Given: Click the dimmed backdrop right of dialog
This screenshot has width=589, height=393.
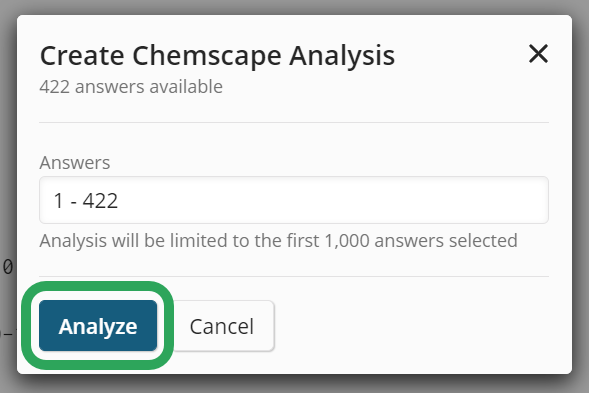Looking at the screenshot, I should coord(581,188).
